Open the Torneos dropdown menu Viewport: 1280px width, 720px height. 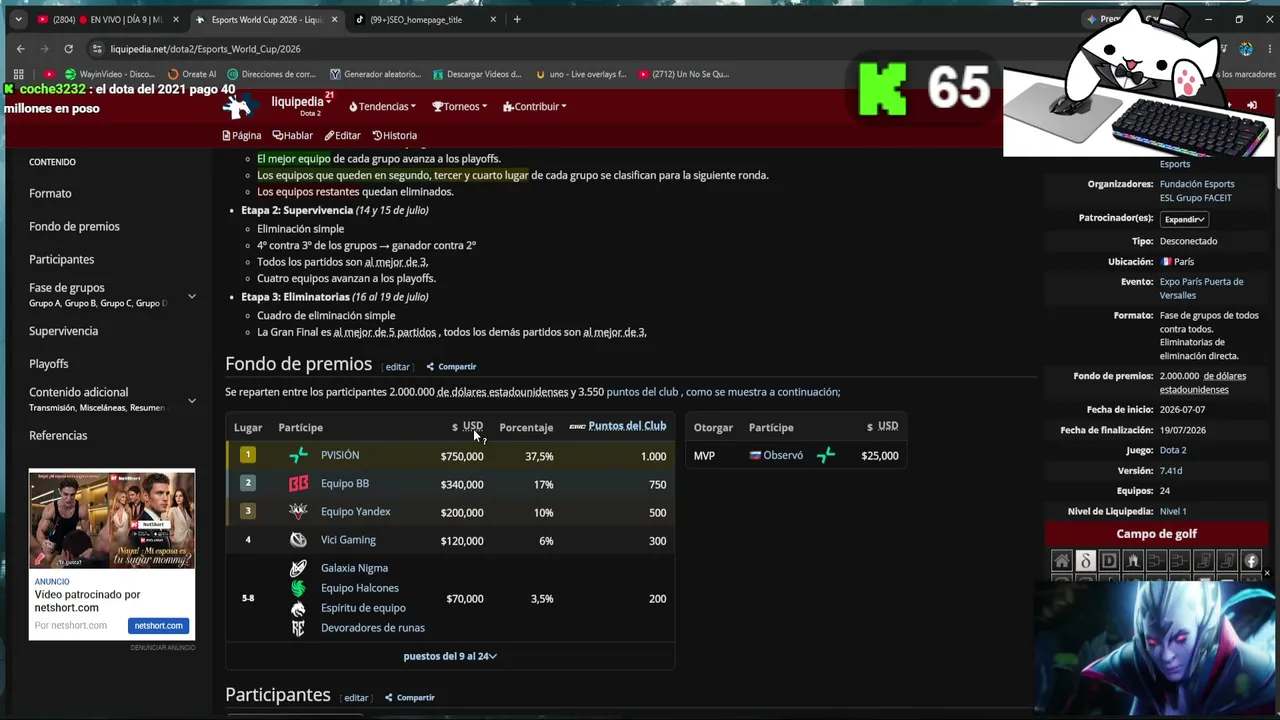click(460, 107)
